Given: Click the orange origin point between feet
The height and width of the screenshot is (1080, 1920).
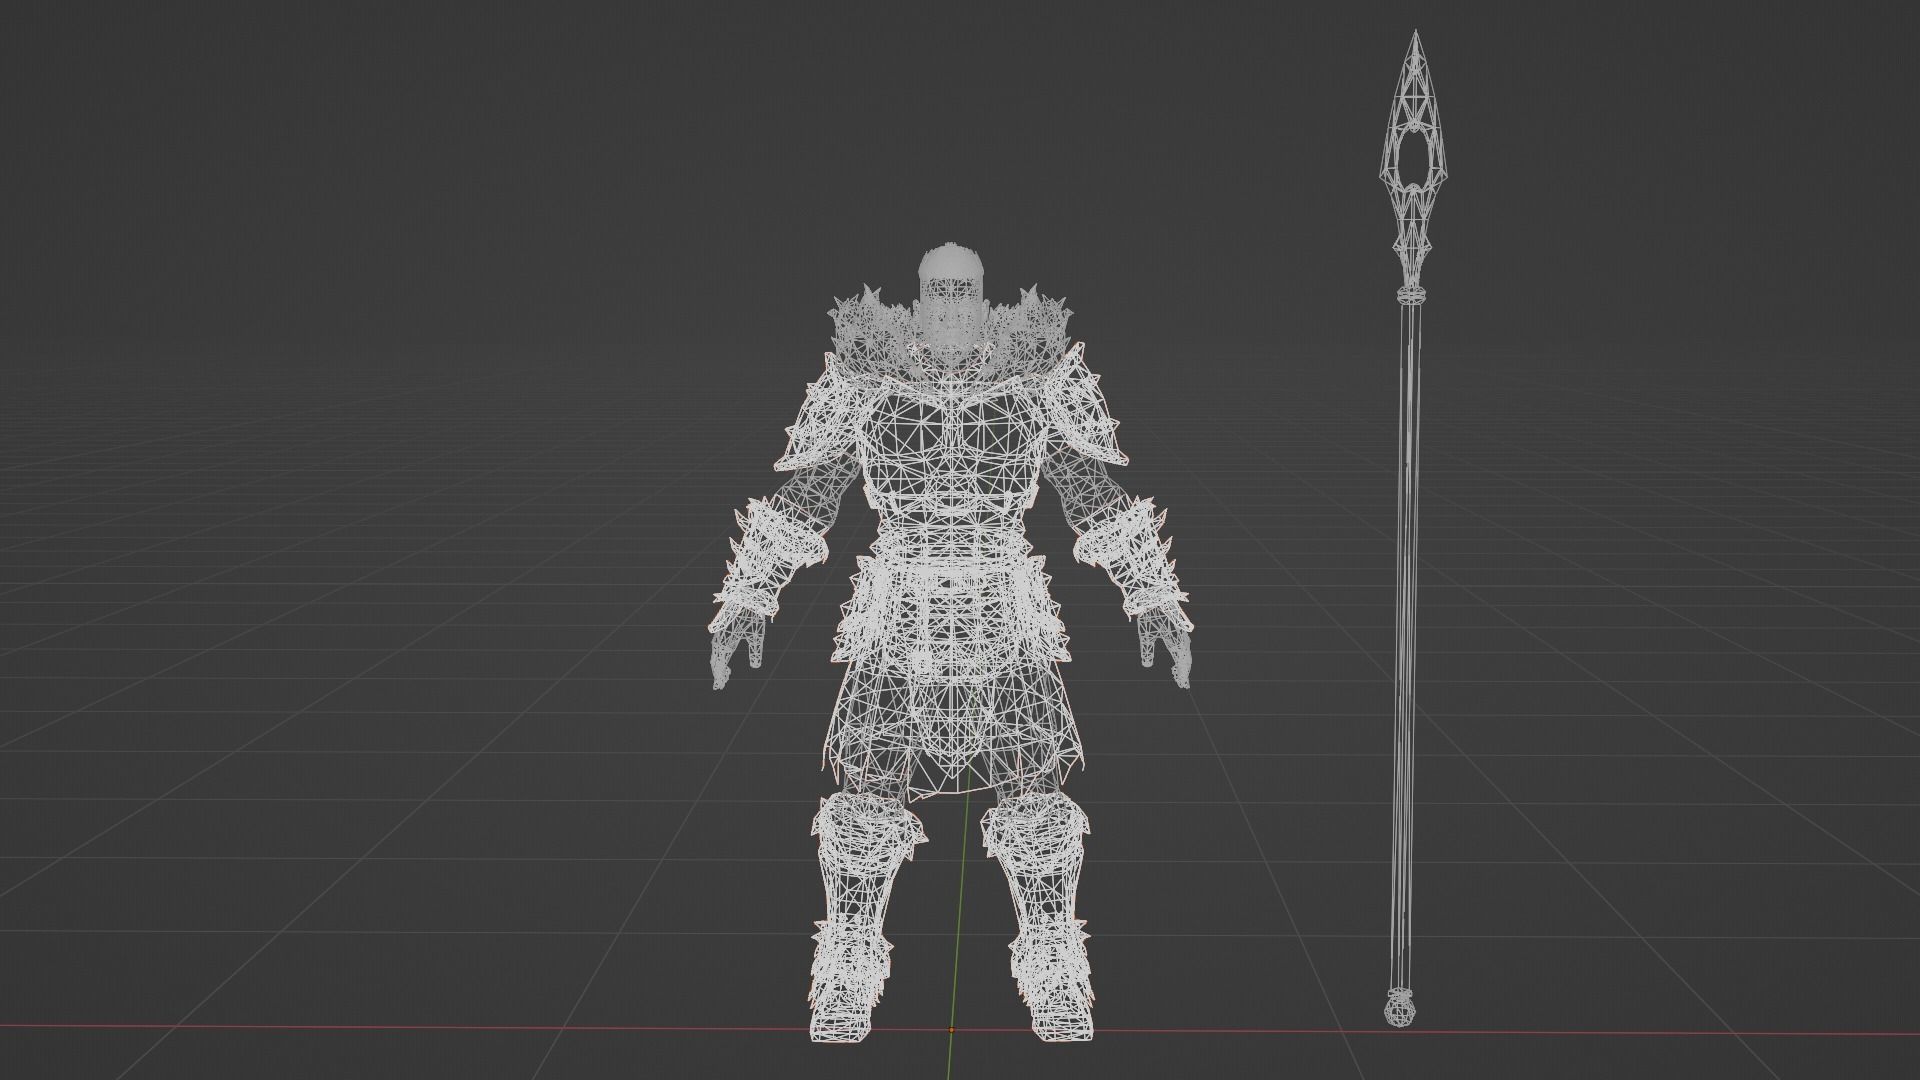Looking at the screenshot, I should (x=951, y=1029).
